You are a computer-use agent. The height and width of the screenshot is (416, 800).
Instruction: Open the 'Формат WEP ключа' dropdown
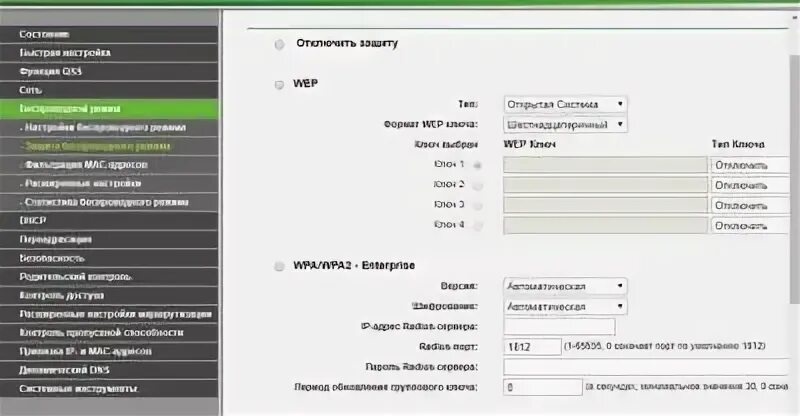coord(565,125)
